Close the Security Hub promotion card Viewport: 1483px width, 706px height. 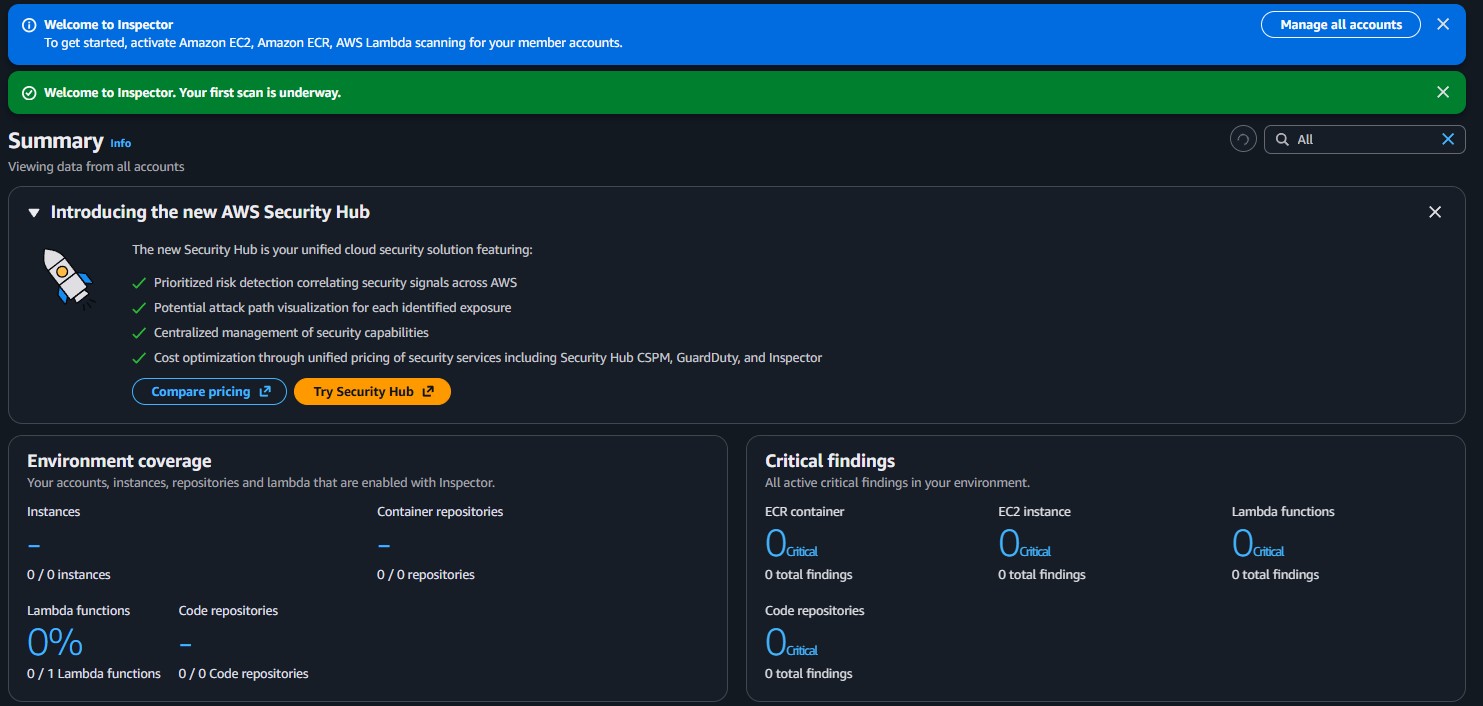point(1435,211)
